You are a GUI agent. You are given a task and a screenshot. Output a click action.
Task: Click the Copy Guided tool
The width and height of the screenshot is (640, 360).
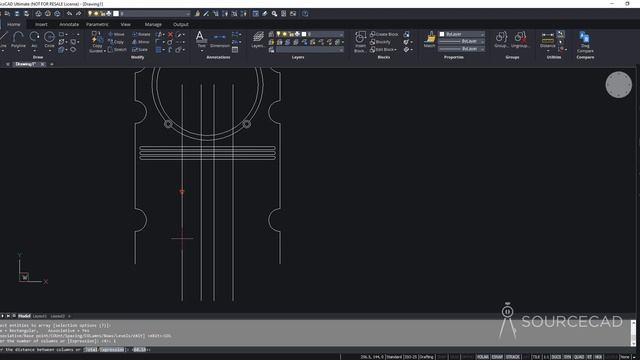point(97,42)
